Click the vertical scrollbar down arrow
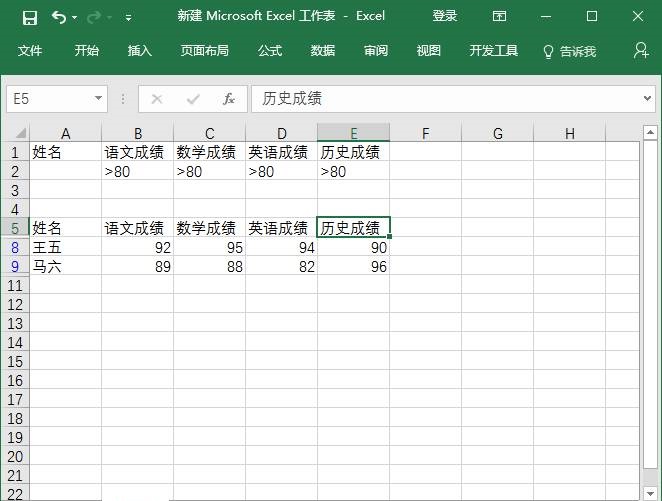Image resolution: width=662 pixels, height=501 pixels. point(650,493)
